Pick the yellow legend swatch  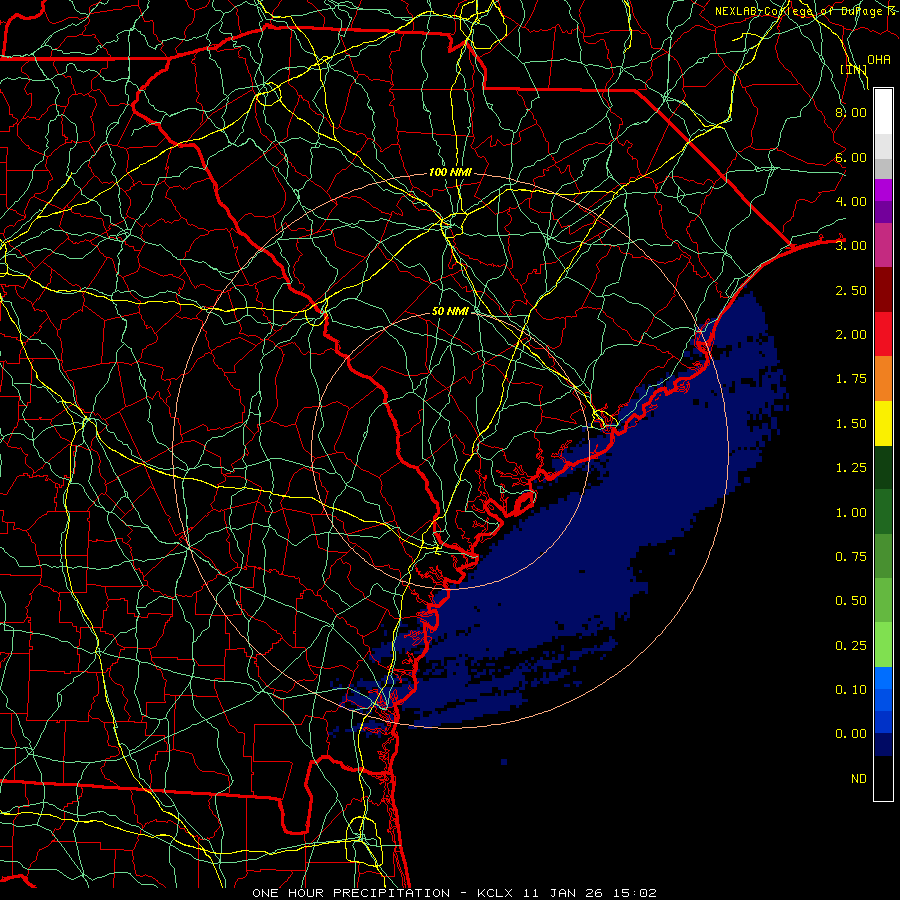click(x=883, y=423)
